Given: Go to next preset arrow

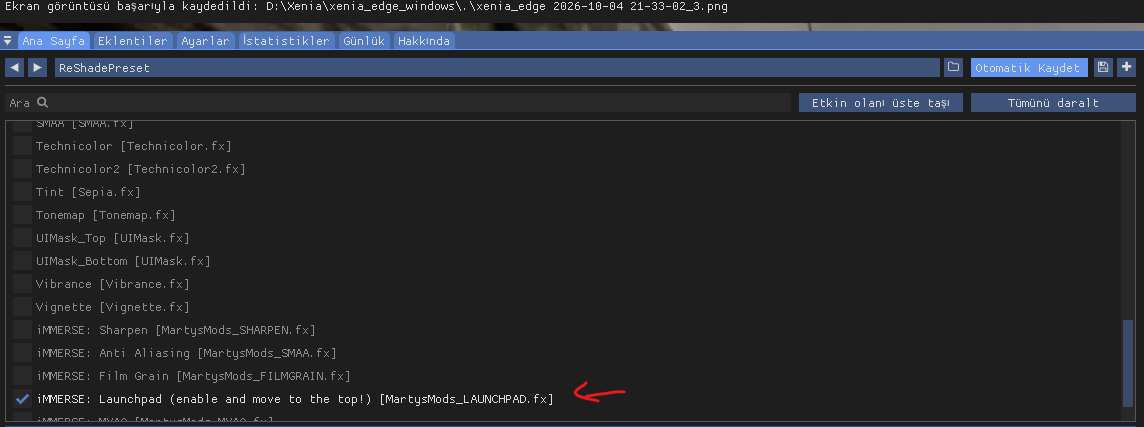Looking at the screenshot, I should (x=37, y=68).
